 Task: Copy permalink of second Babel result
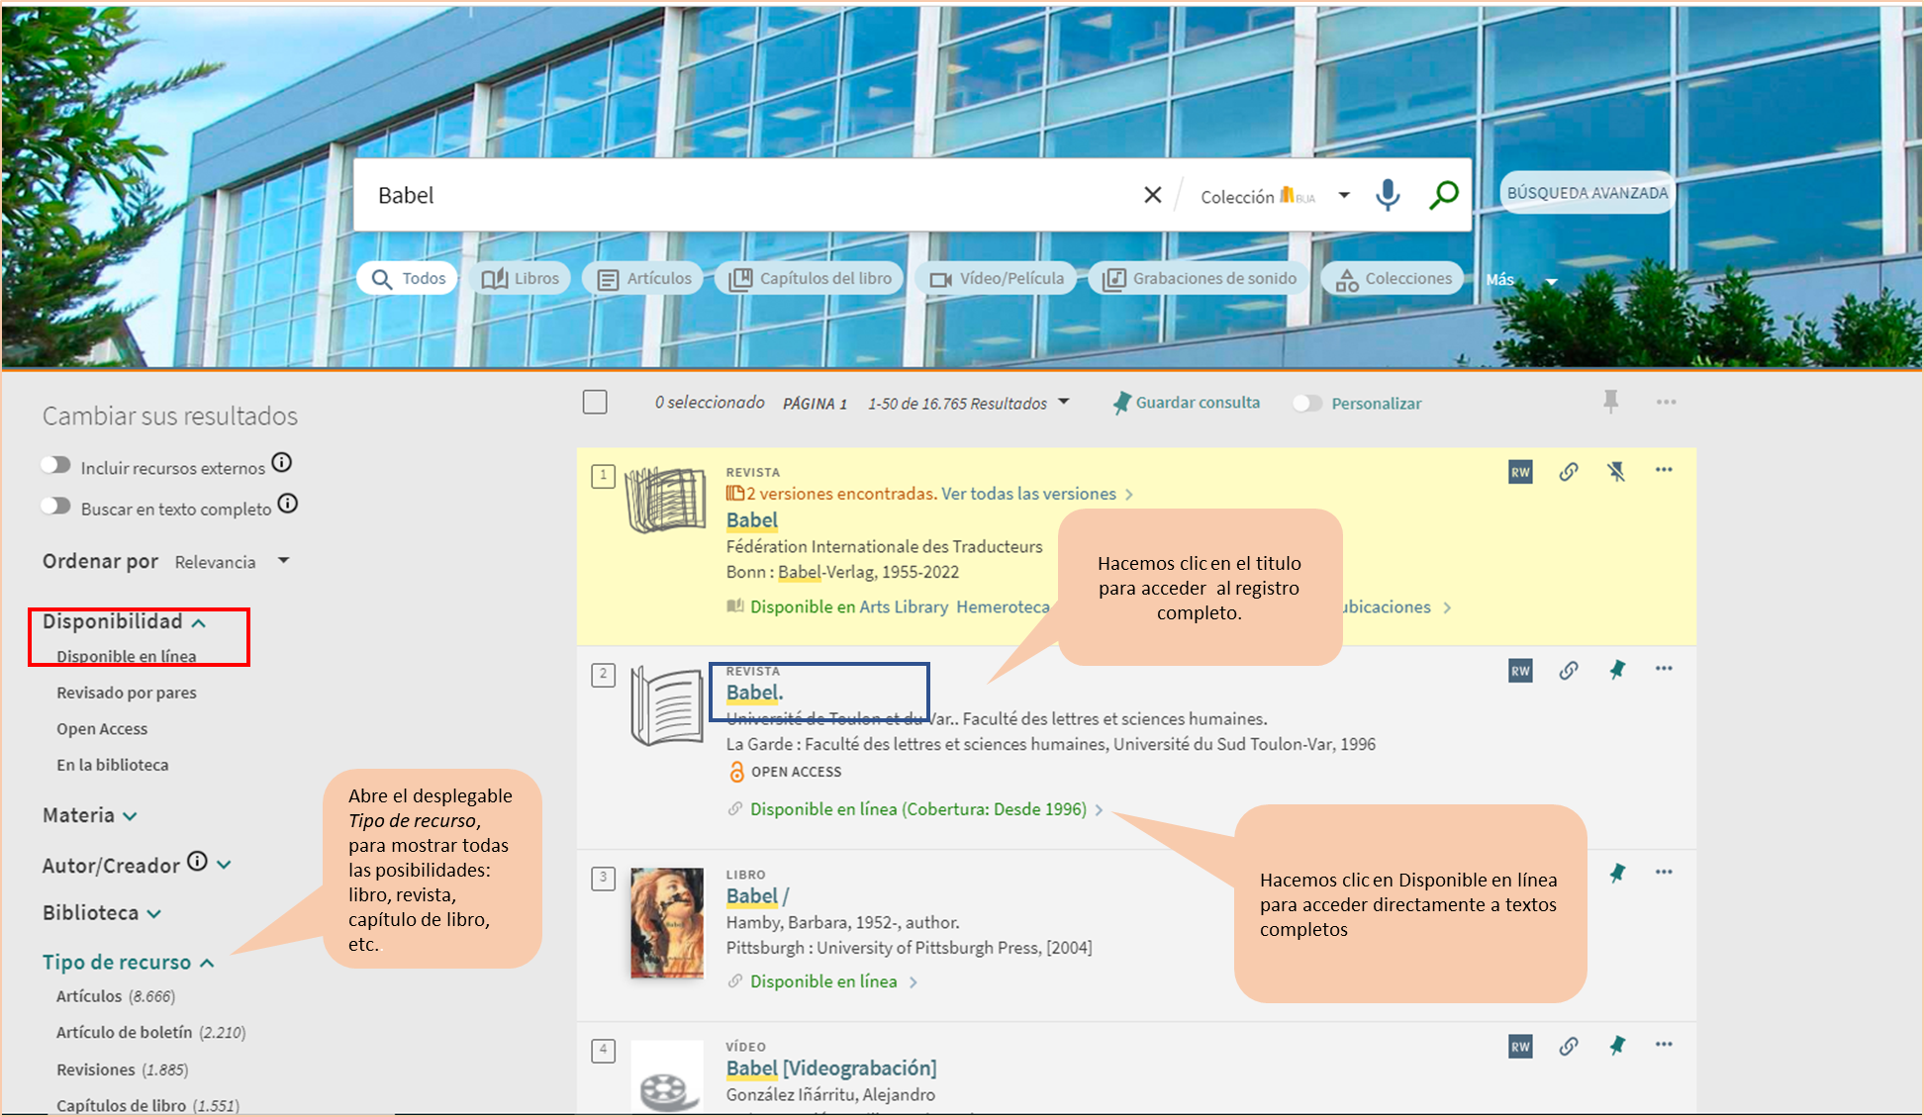(x=1568, y=671)
